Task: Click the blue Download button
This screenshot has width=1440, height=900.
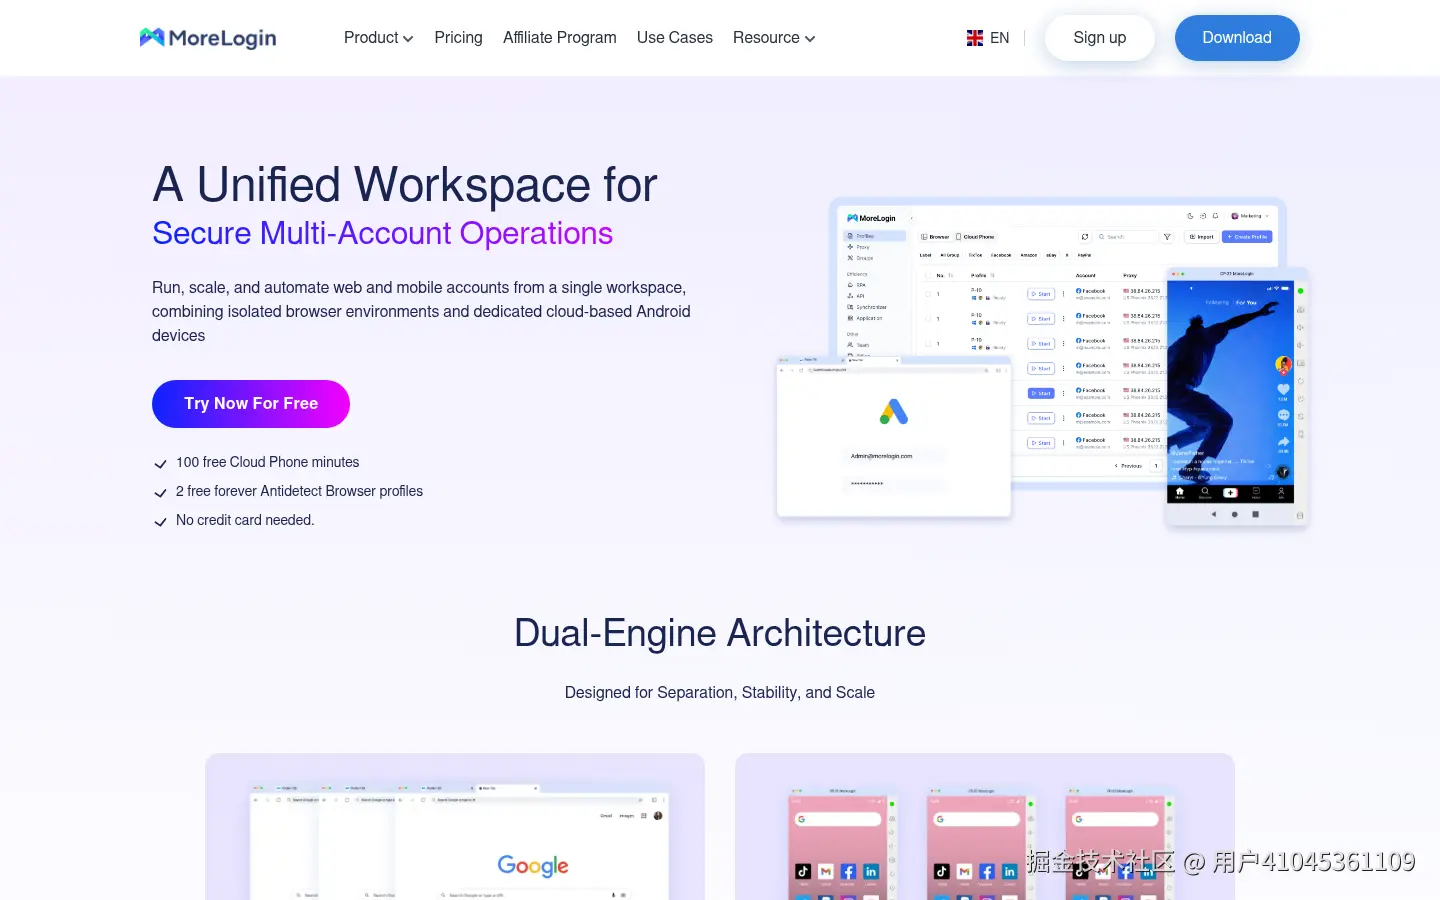Action: pyautogui.click(x=1237, y=38)
